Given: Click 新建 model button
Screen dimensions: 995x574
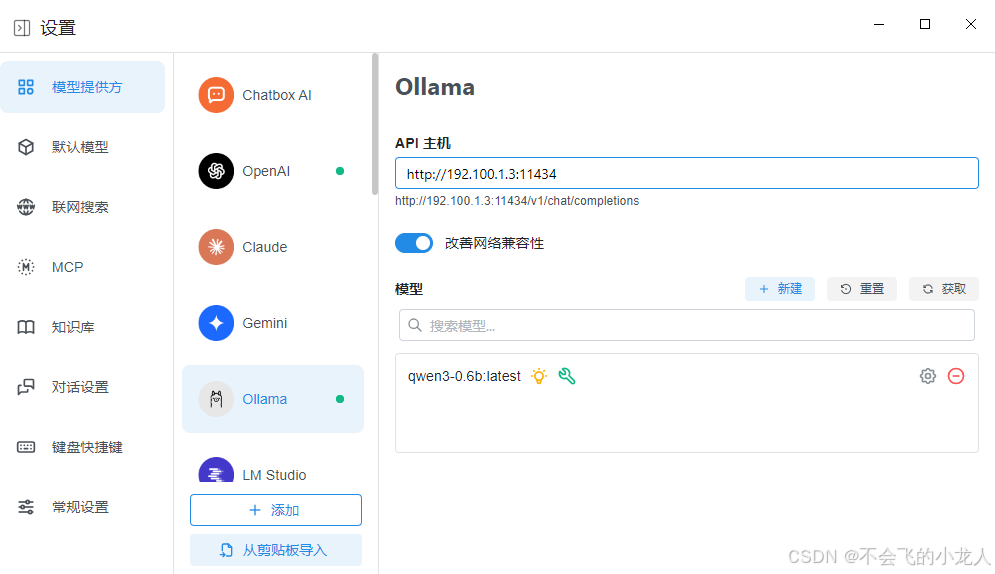Looking at the screenshot, I should click(x=780, y=289).
